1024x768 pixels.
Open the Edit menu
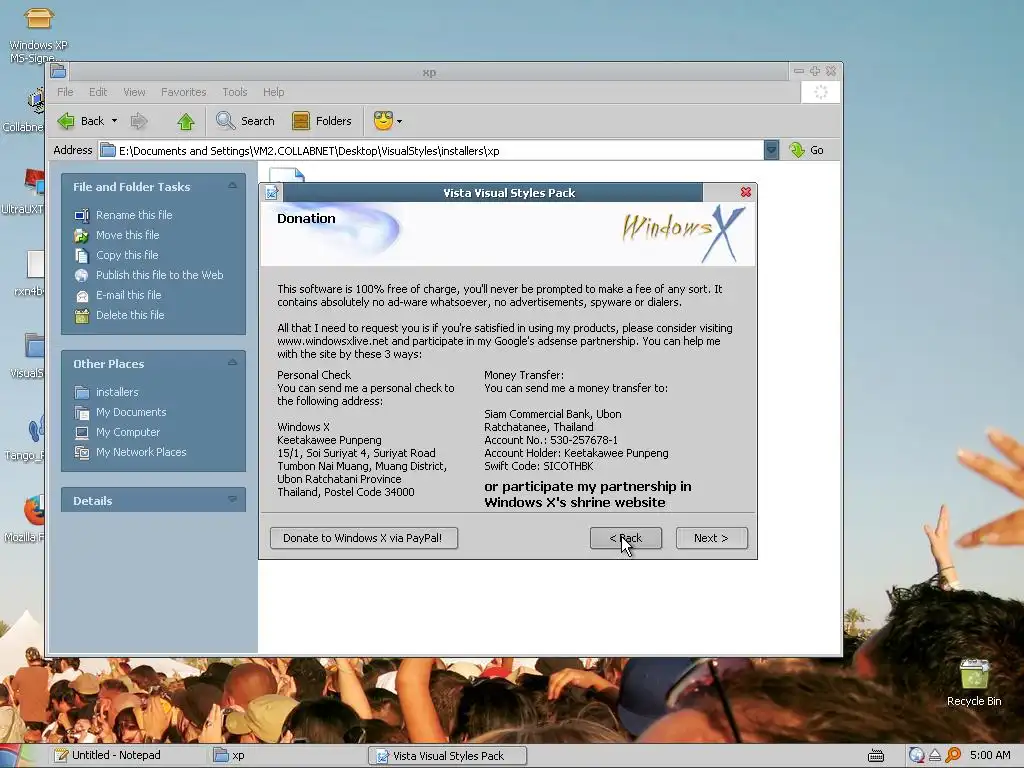pyautogui.click(x=98, y=92)
